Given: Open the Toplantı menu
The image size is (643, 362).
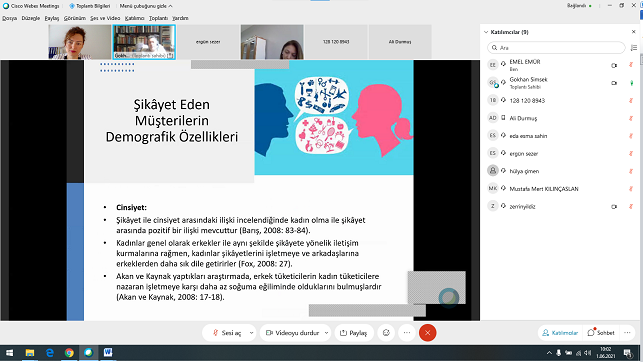Looking at the screenshot, I should pyautogui.click(x=158, y=18).
